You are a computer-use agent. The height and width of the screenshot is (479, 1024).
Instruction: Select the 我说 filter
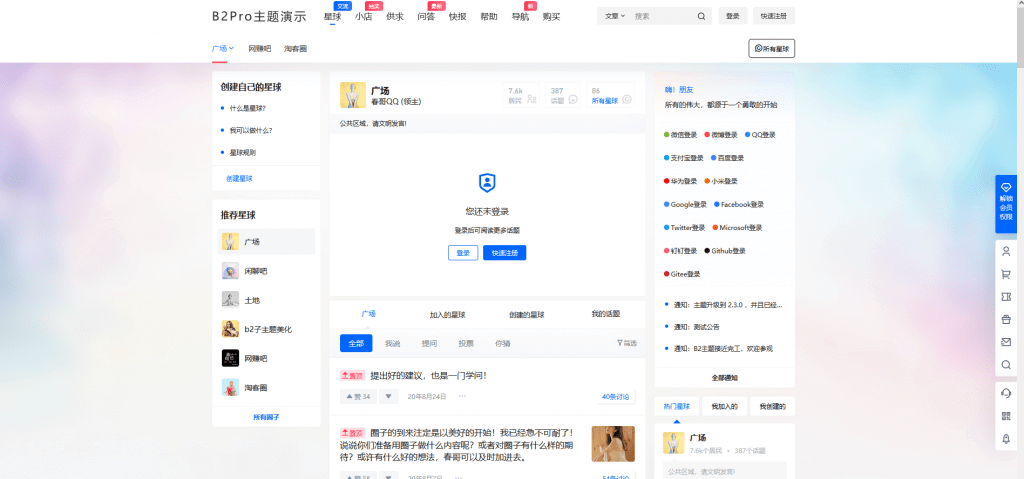pyautogui.click(x=392, y=343)
